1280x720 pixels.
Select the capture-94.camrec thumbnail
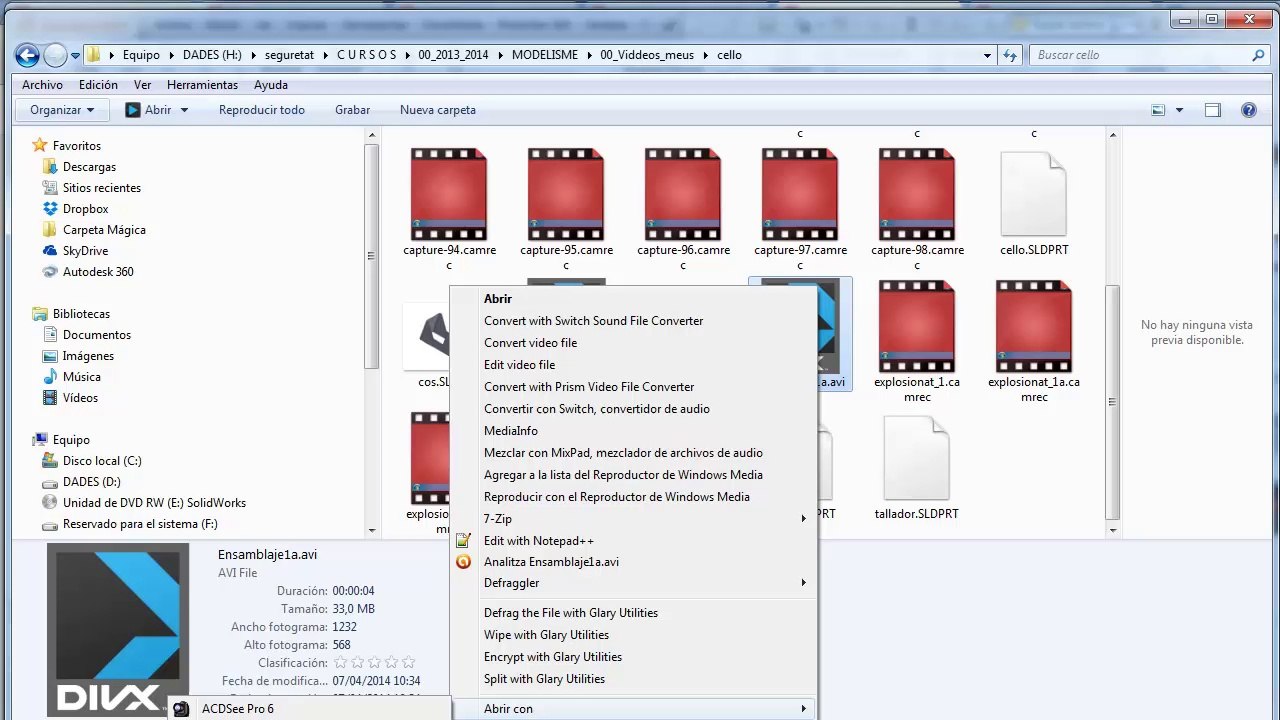(x=449, y=195)
